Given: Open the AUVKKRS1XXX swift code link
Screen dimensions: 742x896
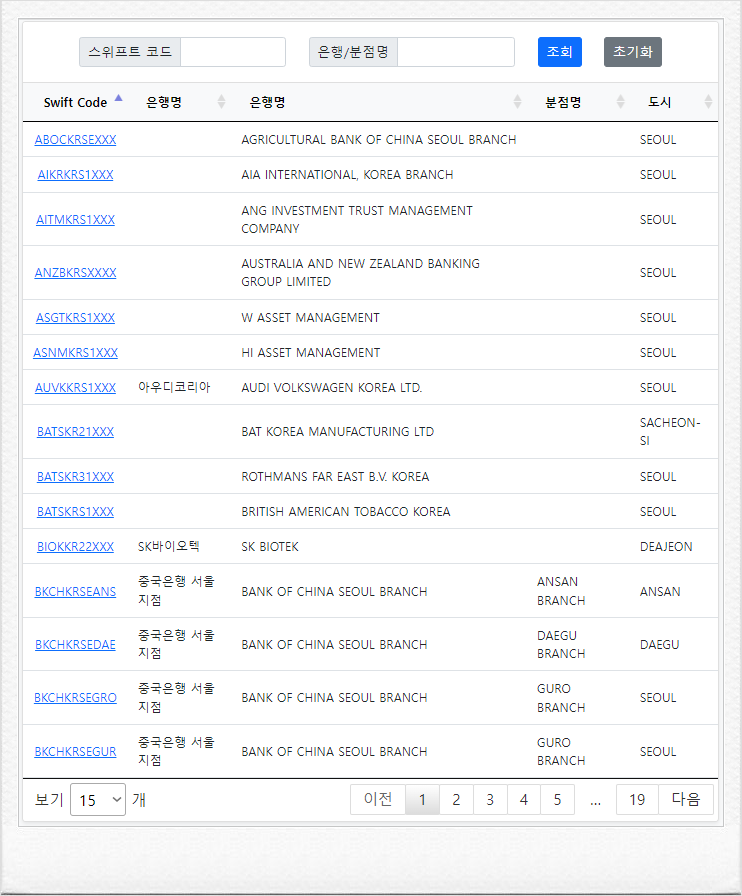Looking at the screenshot, I should (75, 387).
